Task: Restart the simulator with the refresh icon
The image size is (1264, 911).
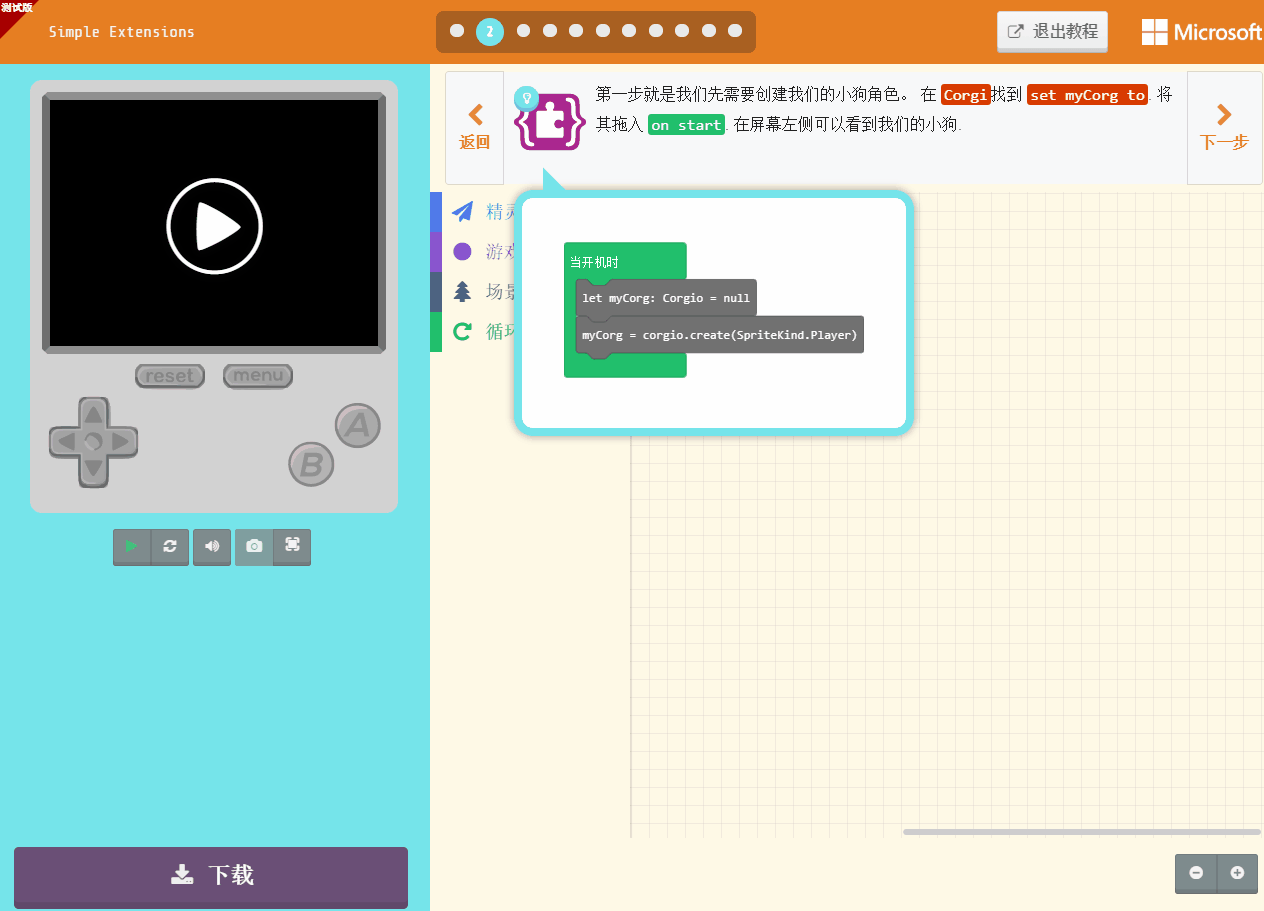Action: click(x=169, y=546)
